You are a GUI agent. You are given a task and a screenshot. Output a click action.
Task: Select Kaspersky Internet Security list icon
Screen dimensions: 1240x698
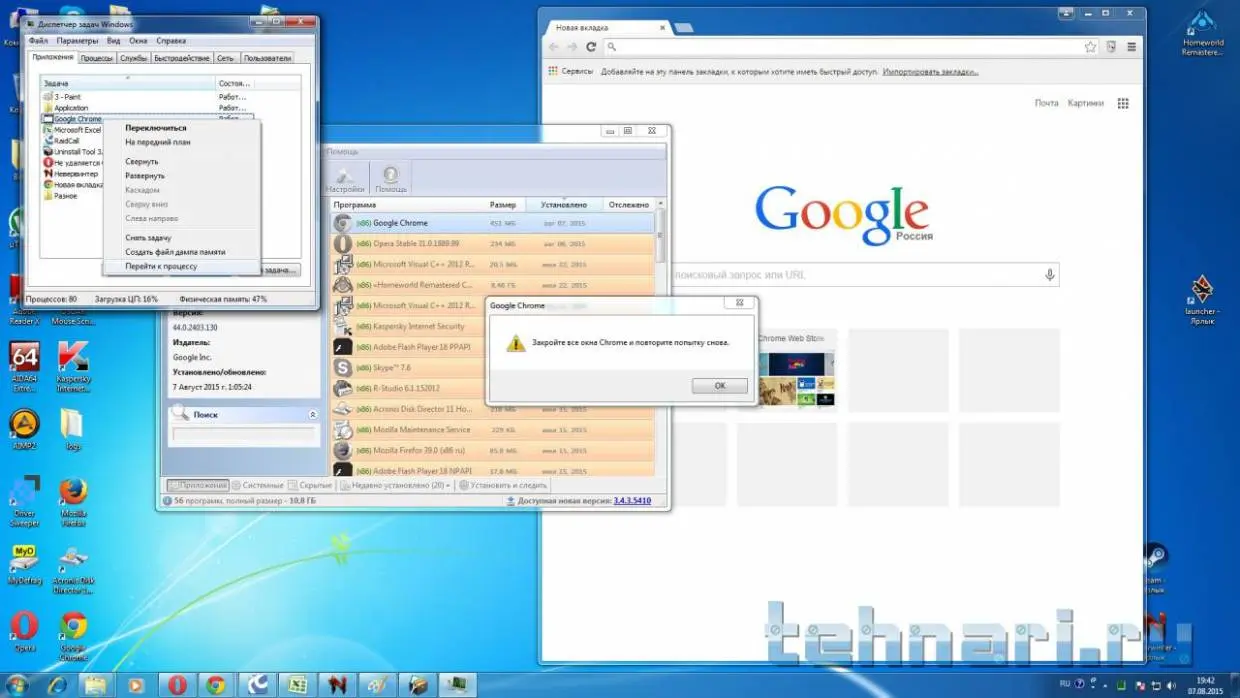click(342, 326)
